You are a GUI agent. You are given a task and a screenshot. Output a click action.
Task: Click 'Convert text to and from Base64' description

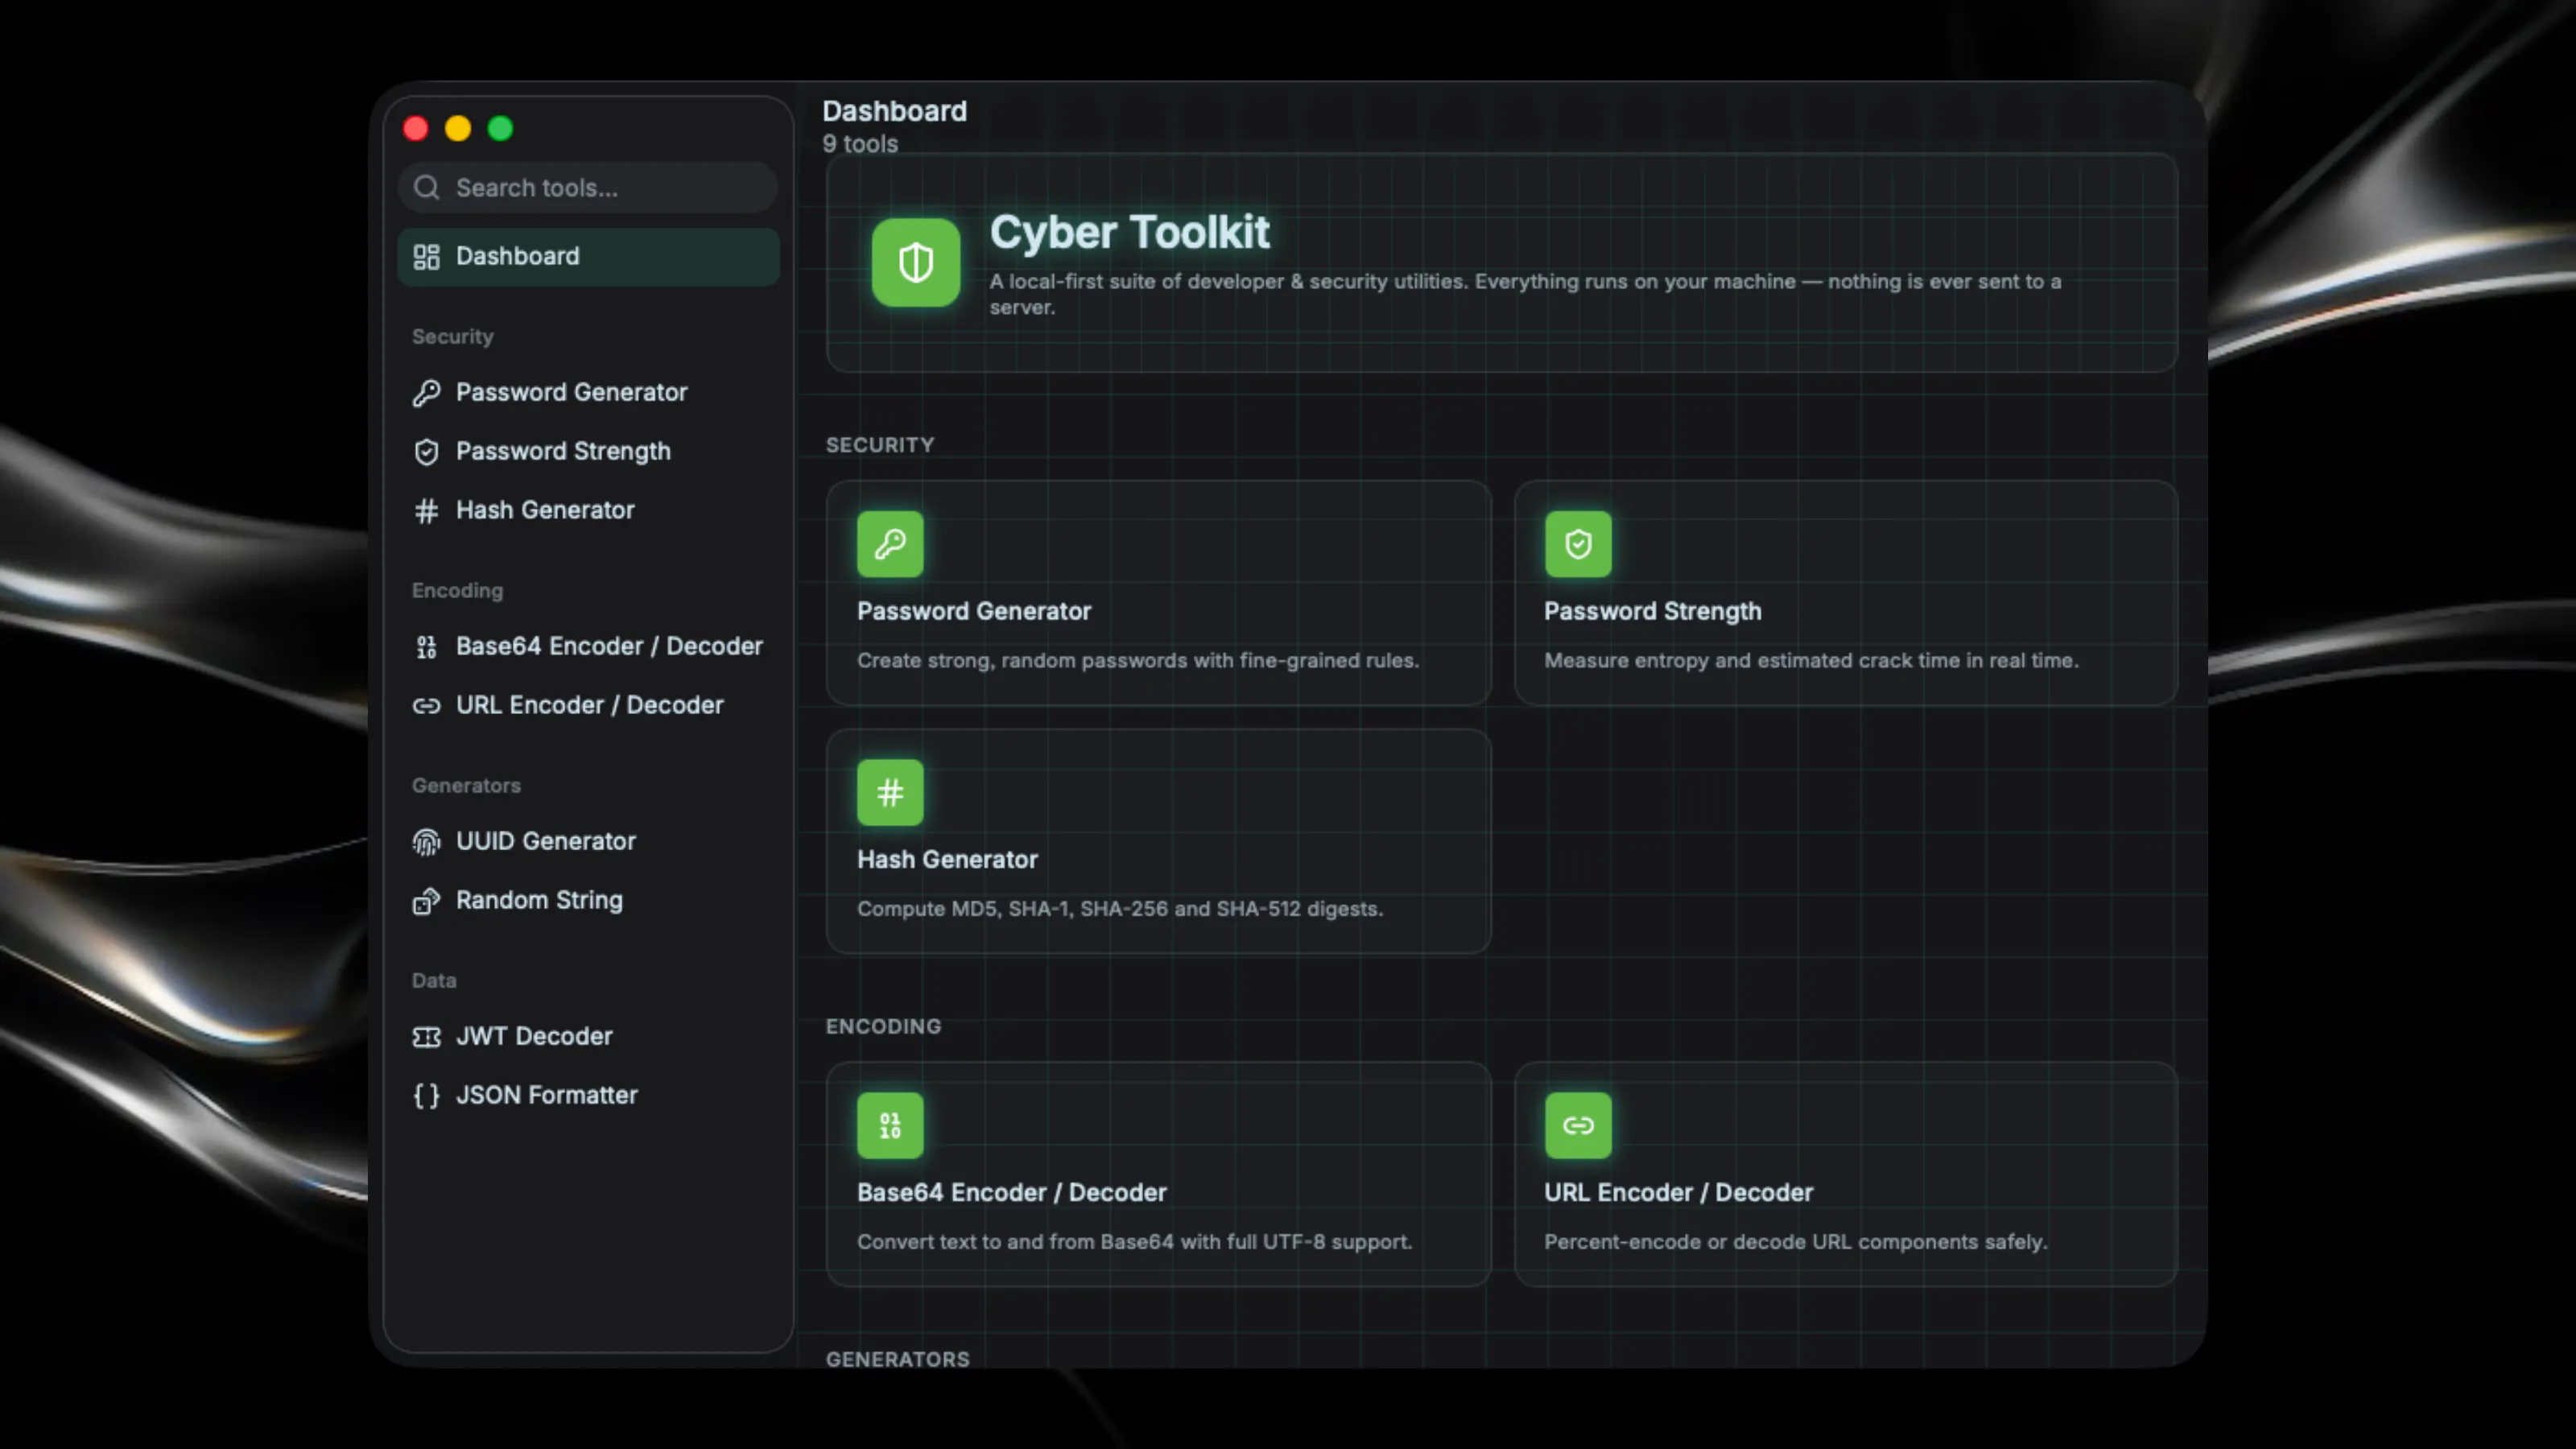point(1134,1243)
